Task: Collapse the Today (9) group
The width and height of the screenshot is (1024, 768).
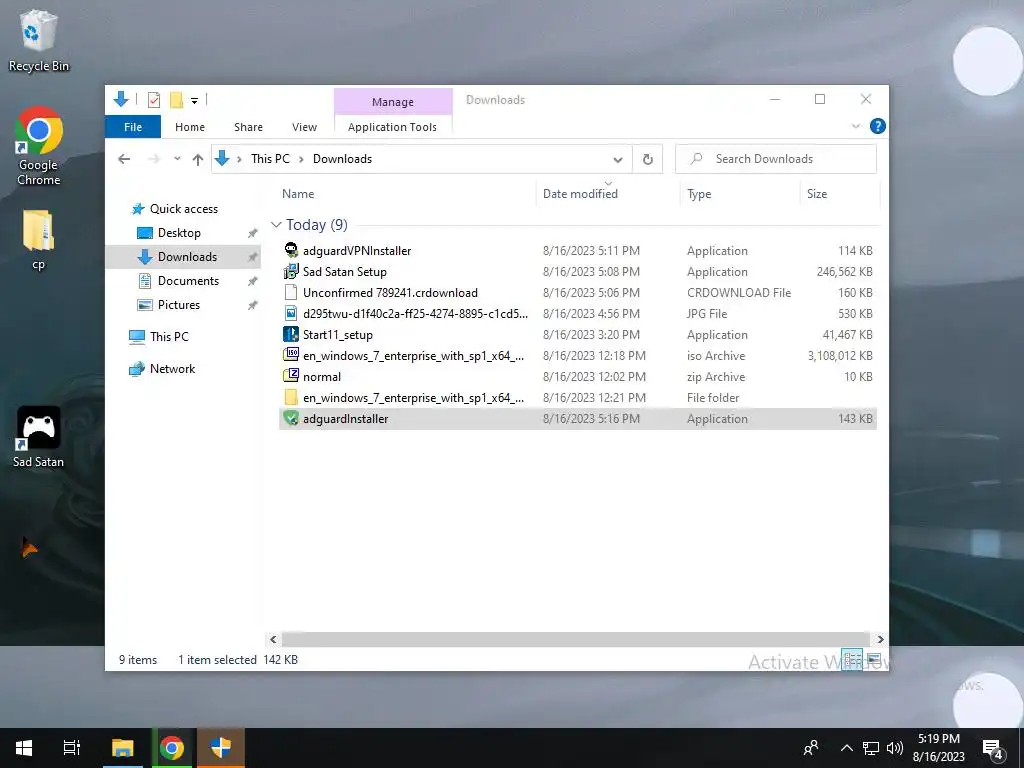Action: (276, 225)
